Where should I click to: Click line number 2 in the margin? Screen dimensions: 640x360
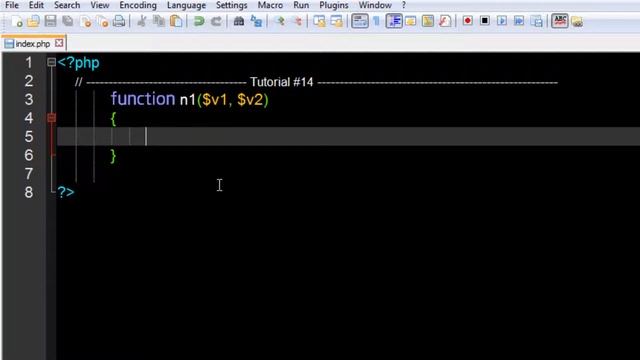[29, 81]
